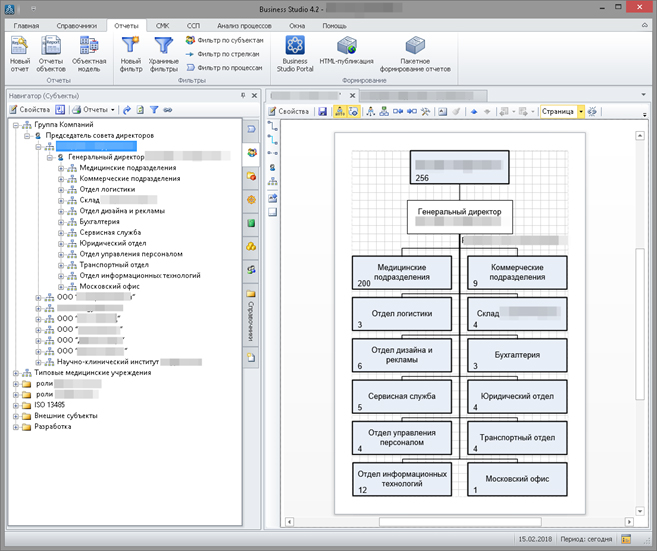Image resolution: width=657 pixels, height=551 pixels.
Task: Open the Отчеты dropdown in Navigator toolbar
Action: coord(94,109)
